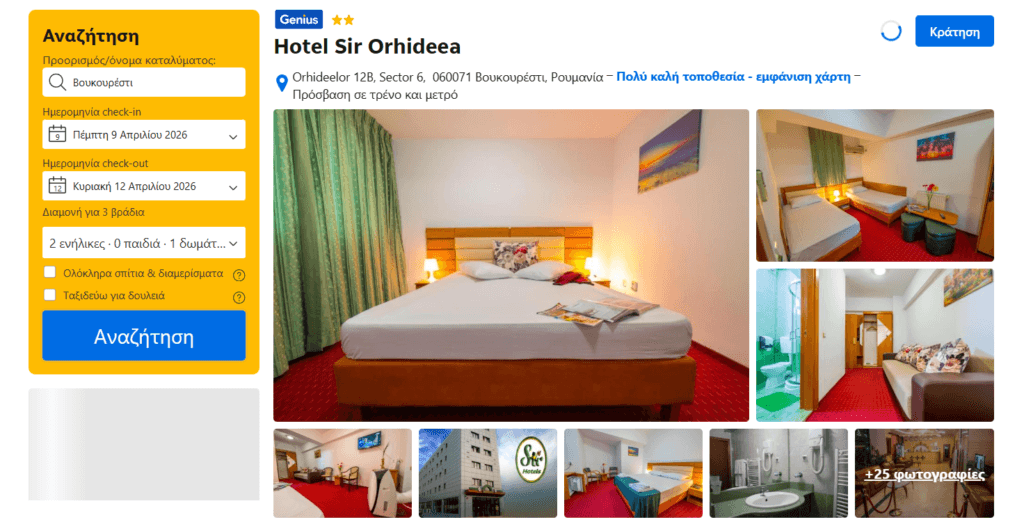Expand the guests and rooms selector
The width and height of the screenshot is (1024, 531).
(x=144, y=243)
